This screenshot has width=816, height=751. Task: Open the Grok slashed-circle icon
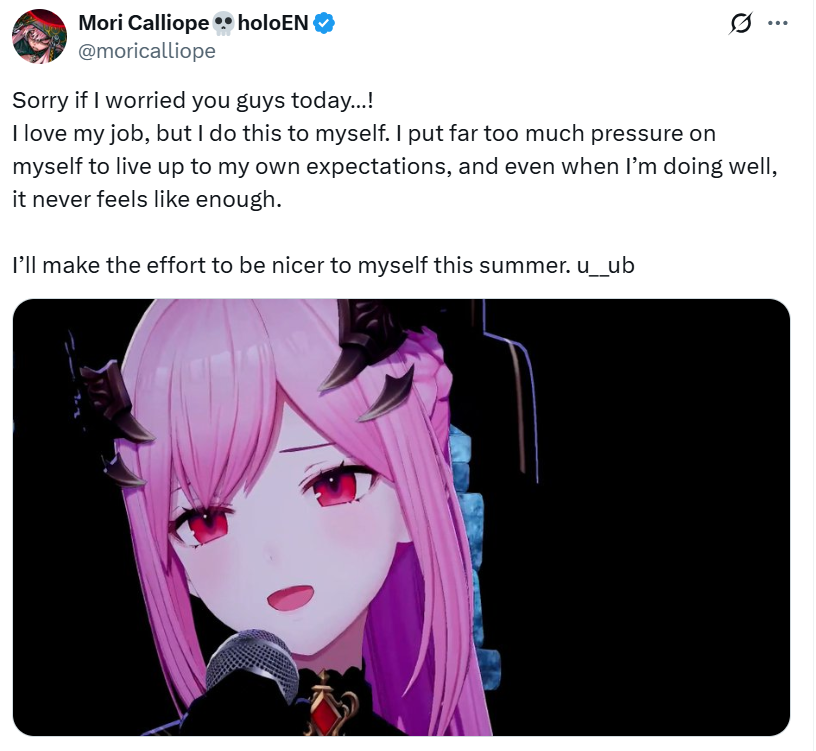point(740,23)
